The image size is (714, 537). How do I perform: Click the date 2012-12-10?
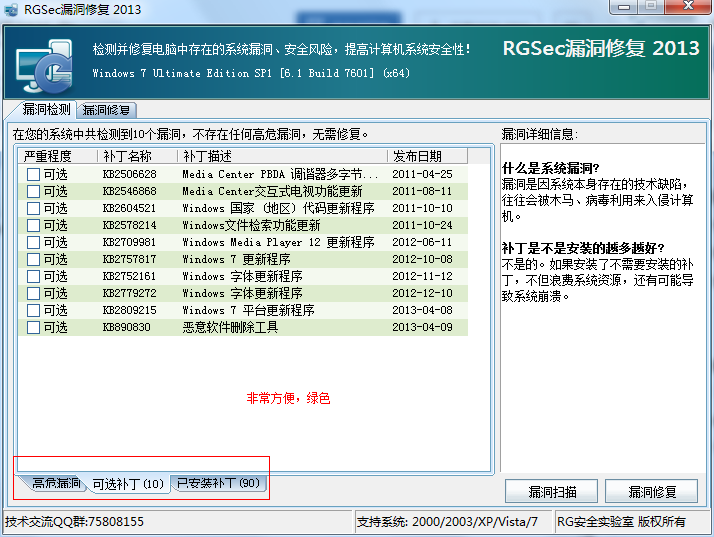[x=422, y=293]
